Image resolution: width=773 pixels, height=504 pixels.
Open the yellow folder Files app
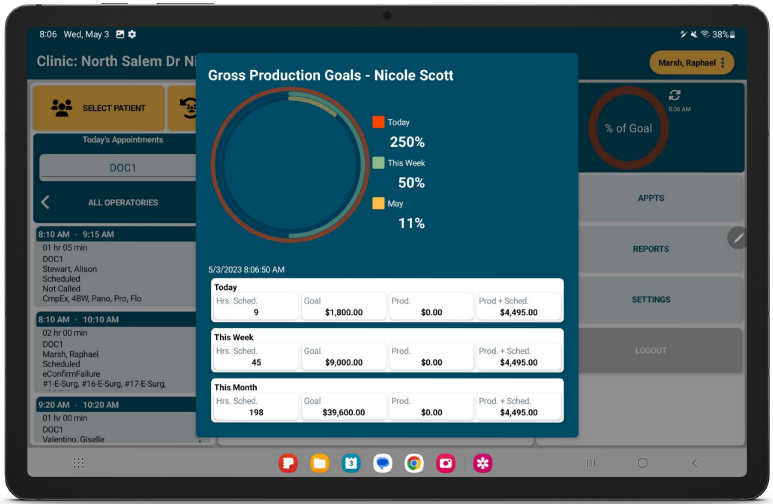point(320,463)
